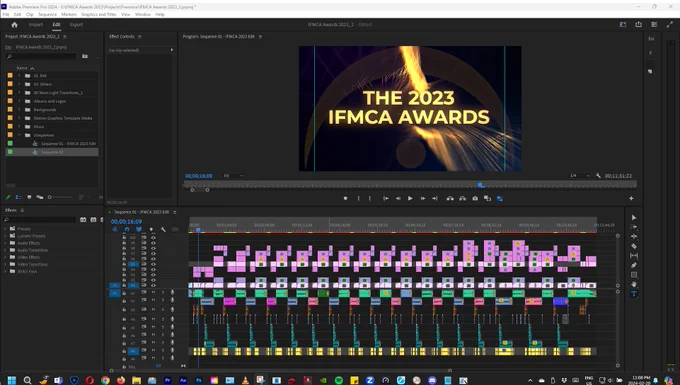Screen dimensions: 680x385
Task: Hide video track V5 with eye icon
Action: click(153, 264)
